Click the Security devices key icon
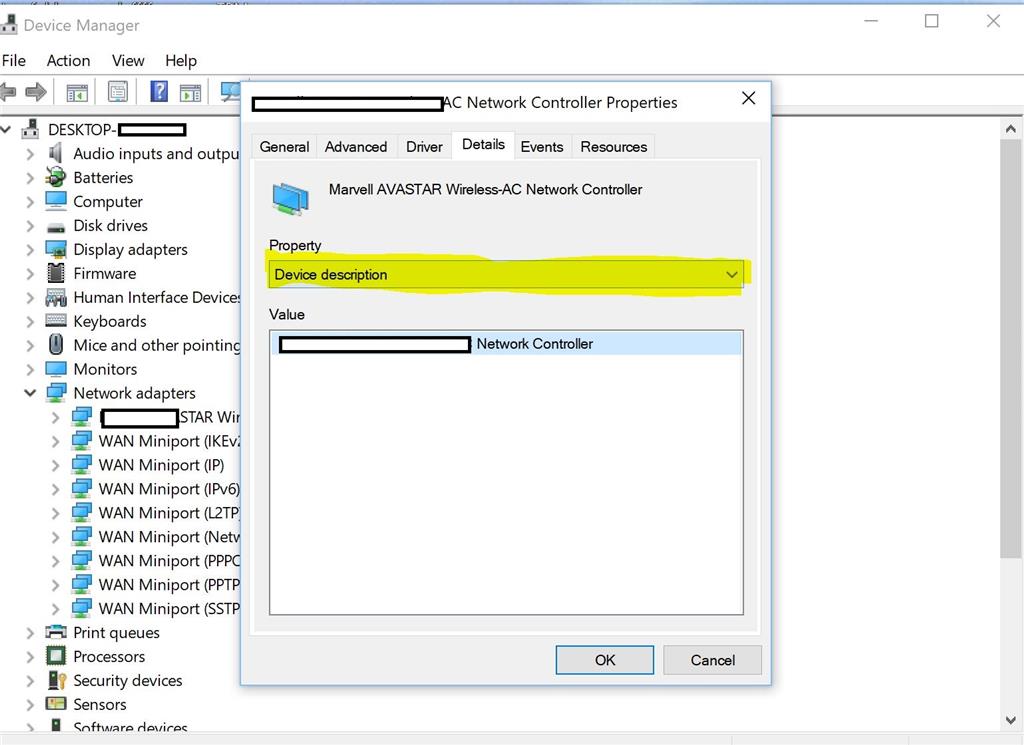Screen dimensions: 1024x745 coord(57,680)
